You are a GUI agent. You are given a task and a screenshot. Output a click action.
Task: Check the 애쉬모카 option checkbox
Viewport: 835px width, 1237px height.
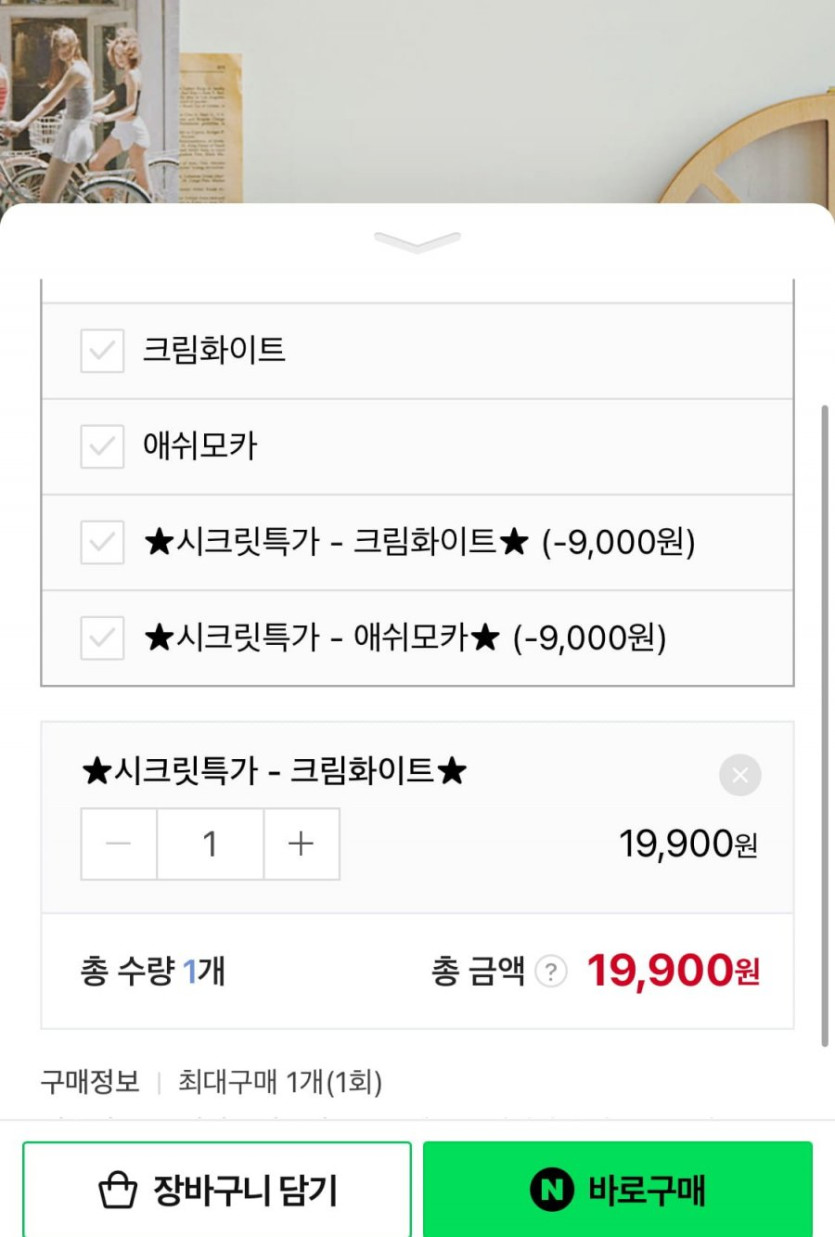(x=102, y=446)
